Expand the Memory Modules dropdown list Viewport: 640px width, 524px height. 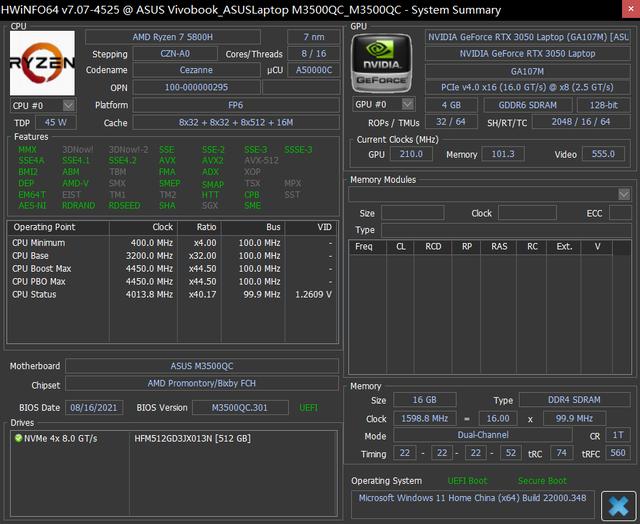pyautogui.click(x=624, y=194)
